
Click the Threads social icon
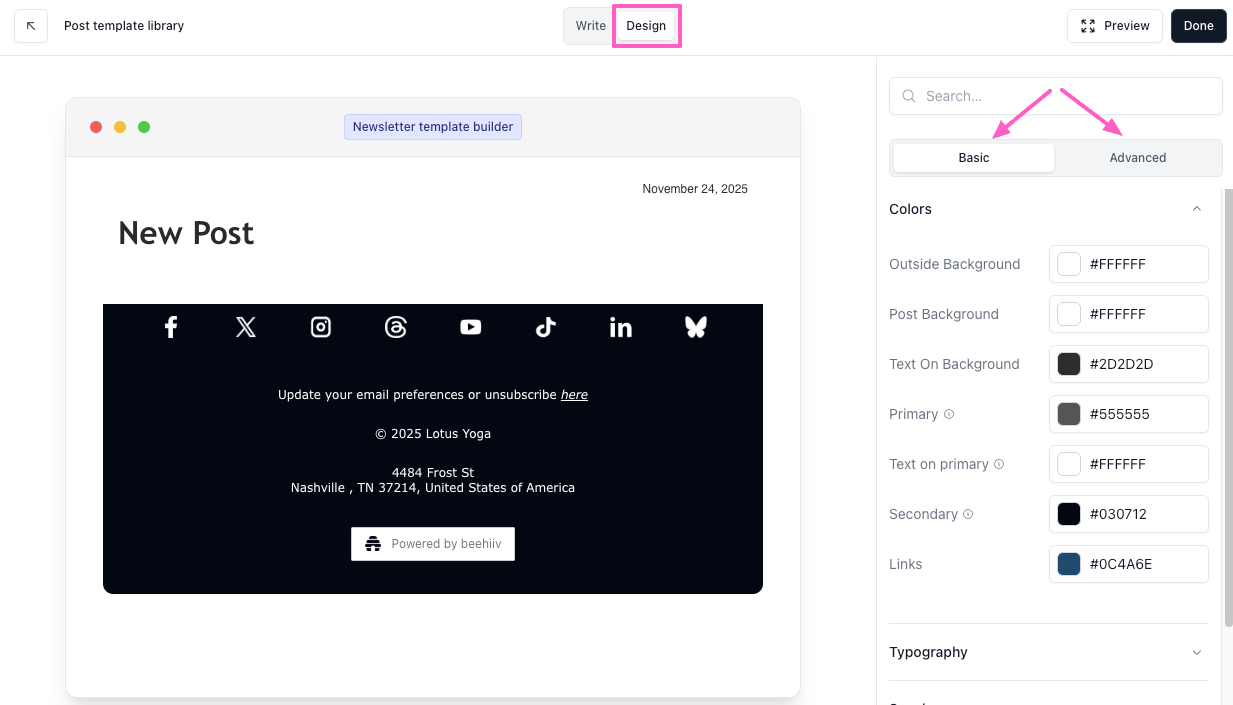pyautogui.click(x=396, y=327)
